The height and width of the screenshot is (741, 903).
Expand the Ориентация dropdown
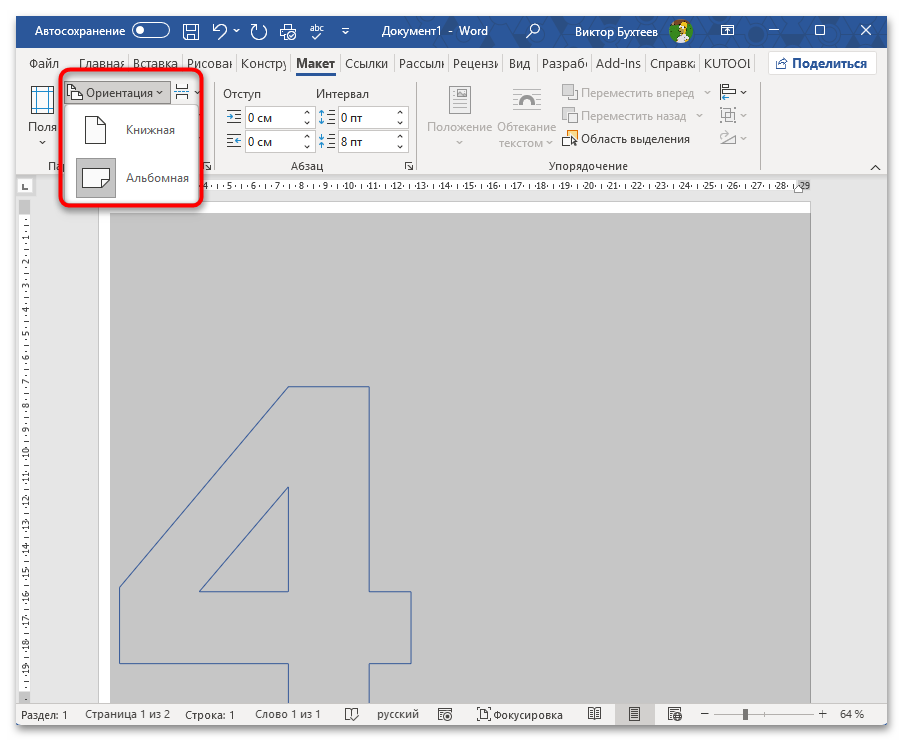(x=117, y=92)
